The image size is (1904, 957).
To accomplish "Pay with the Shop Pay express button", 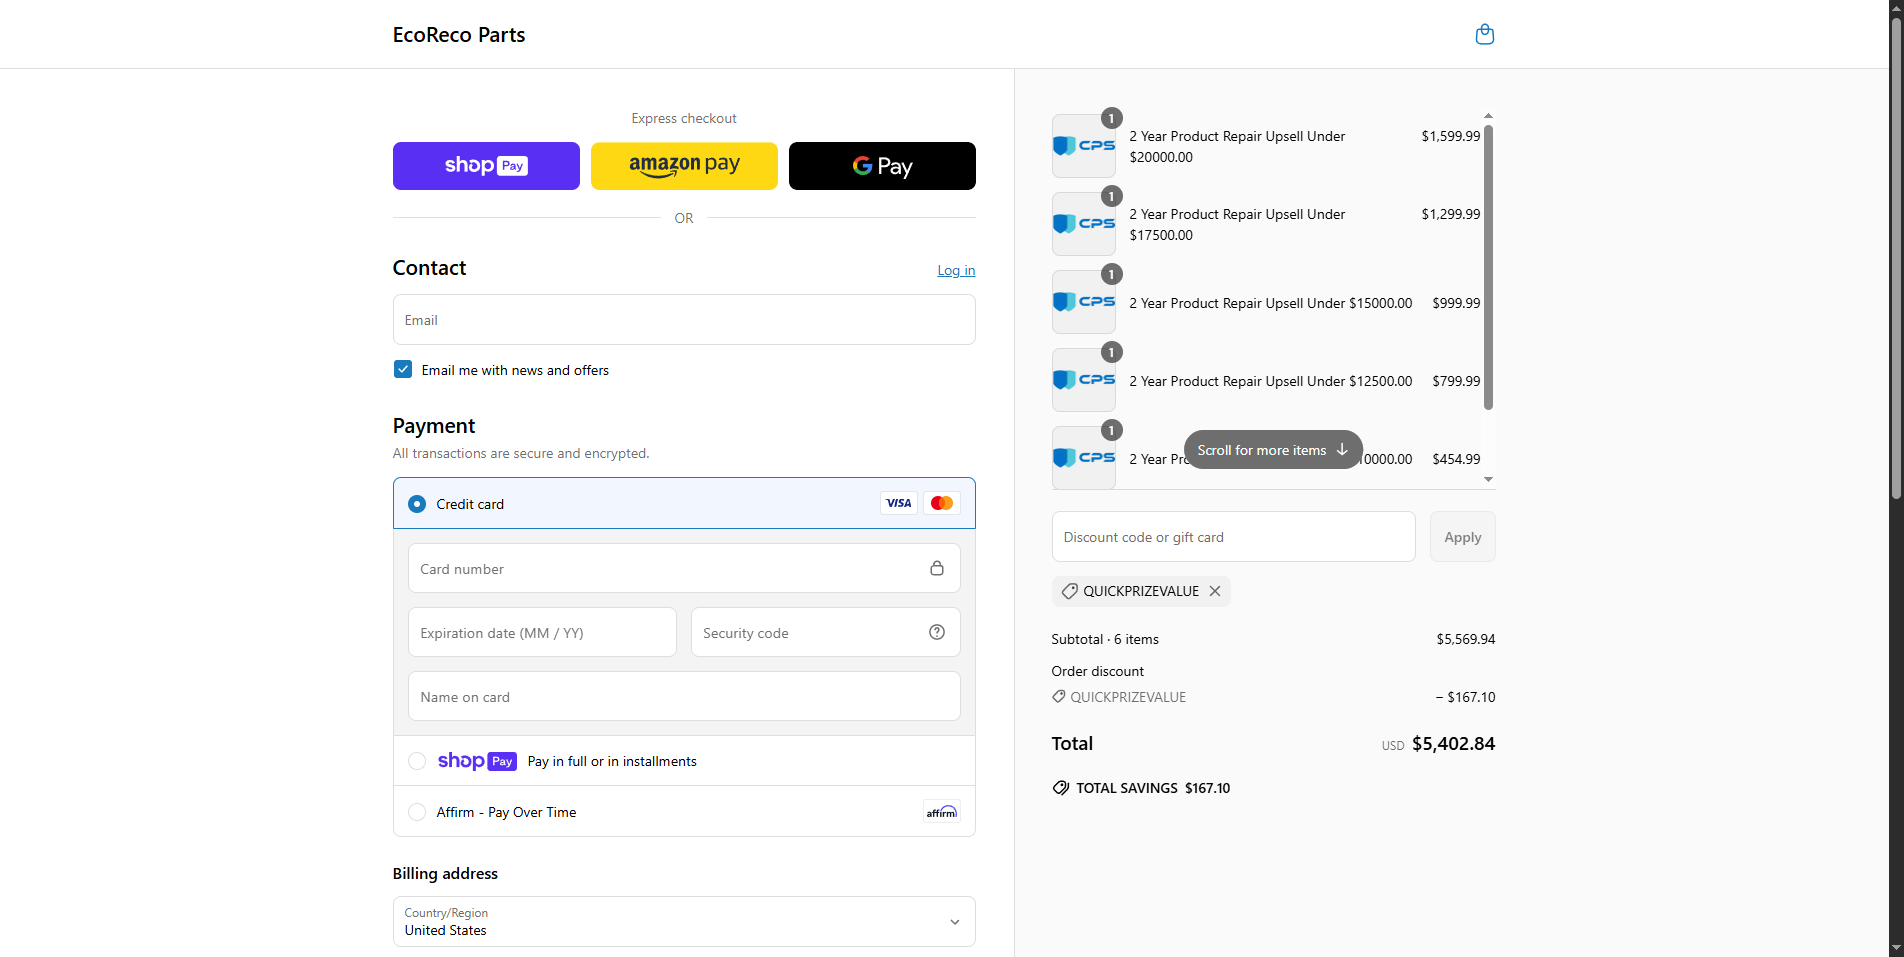I will click(486, 166).
